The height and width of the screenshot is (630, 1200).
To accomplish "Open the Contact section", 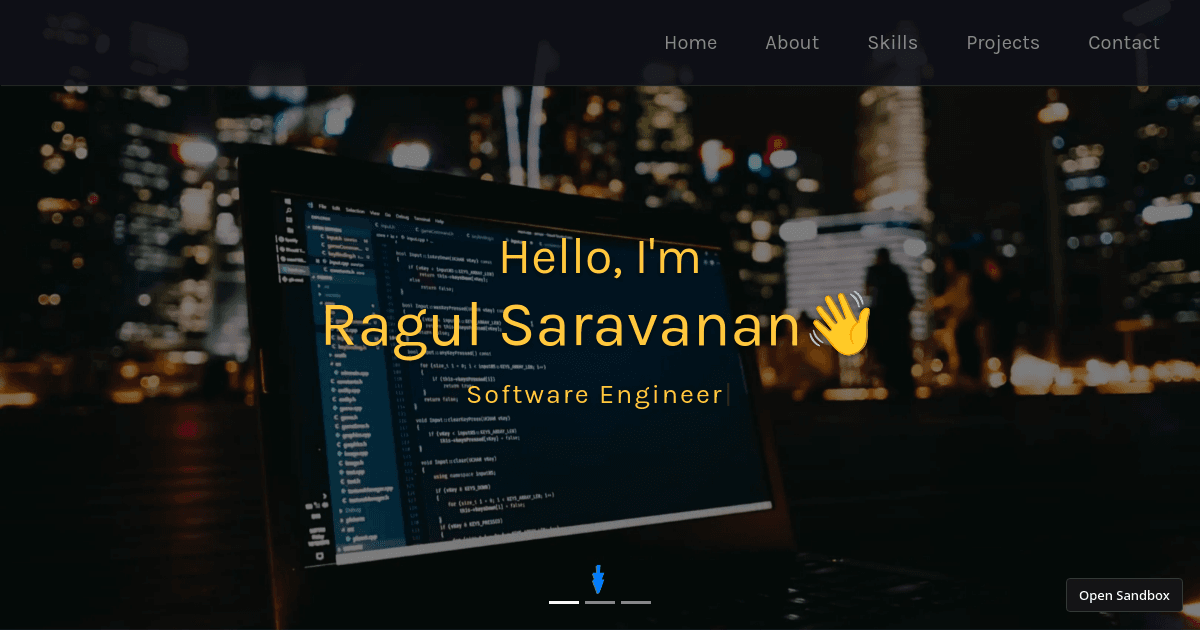I will tap(1124, 42).
